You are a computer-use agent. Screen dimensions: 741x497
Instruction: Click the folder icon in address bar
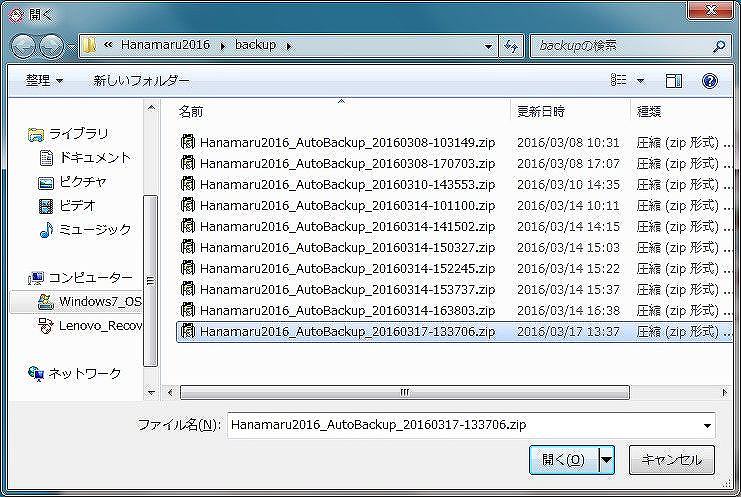(89, 45)
